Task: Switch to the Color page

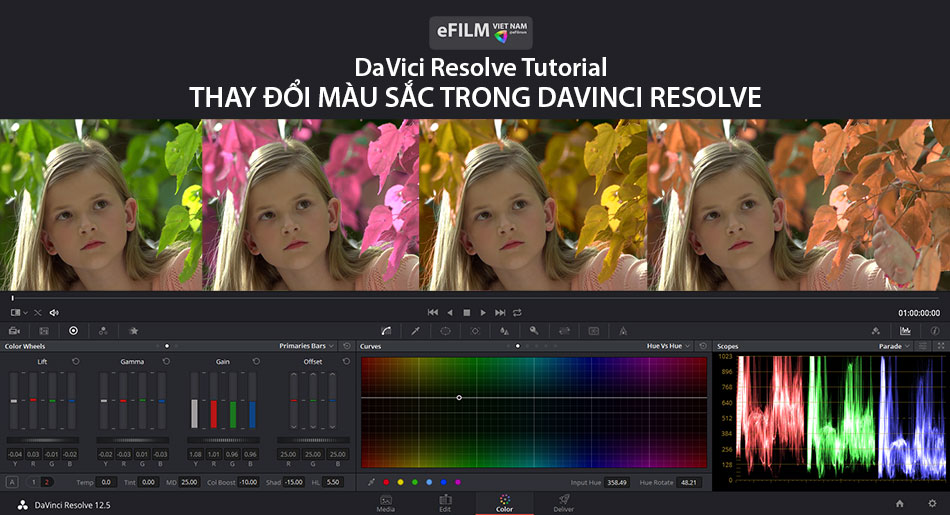Action: click(504, 503)
